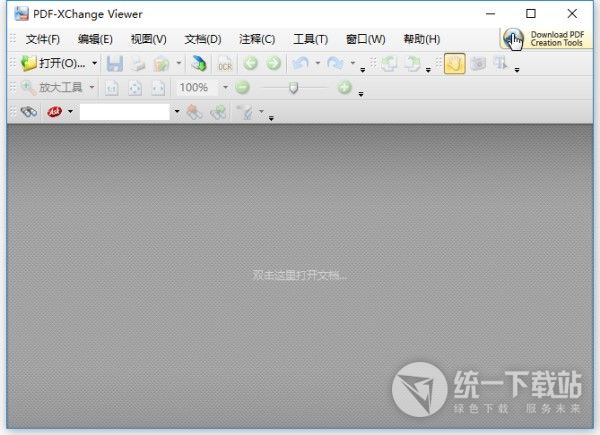
Task: Click the binoculars Find icon
Action: [x=29, y=112]
